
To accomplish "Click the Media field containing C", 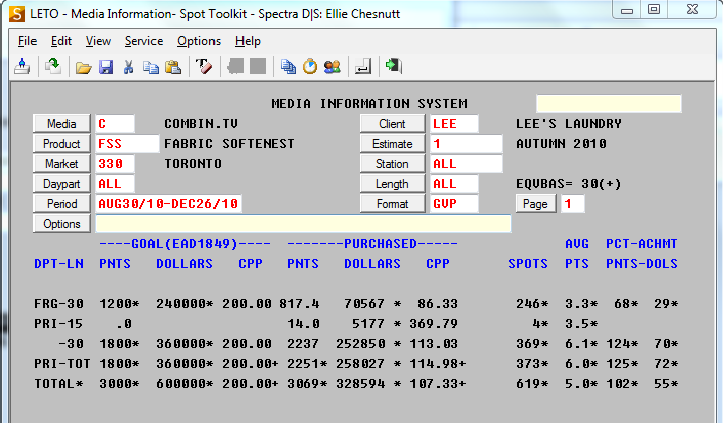I will point(115,124).
